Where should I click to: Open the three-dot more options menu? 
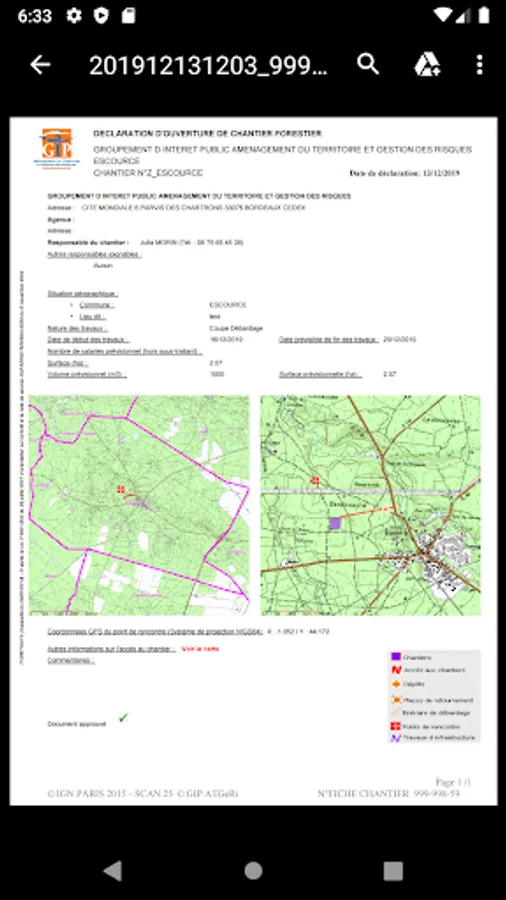[x=479, y=64]
